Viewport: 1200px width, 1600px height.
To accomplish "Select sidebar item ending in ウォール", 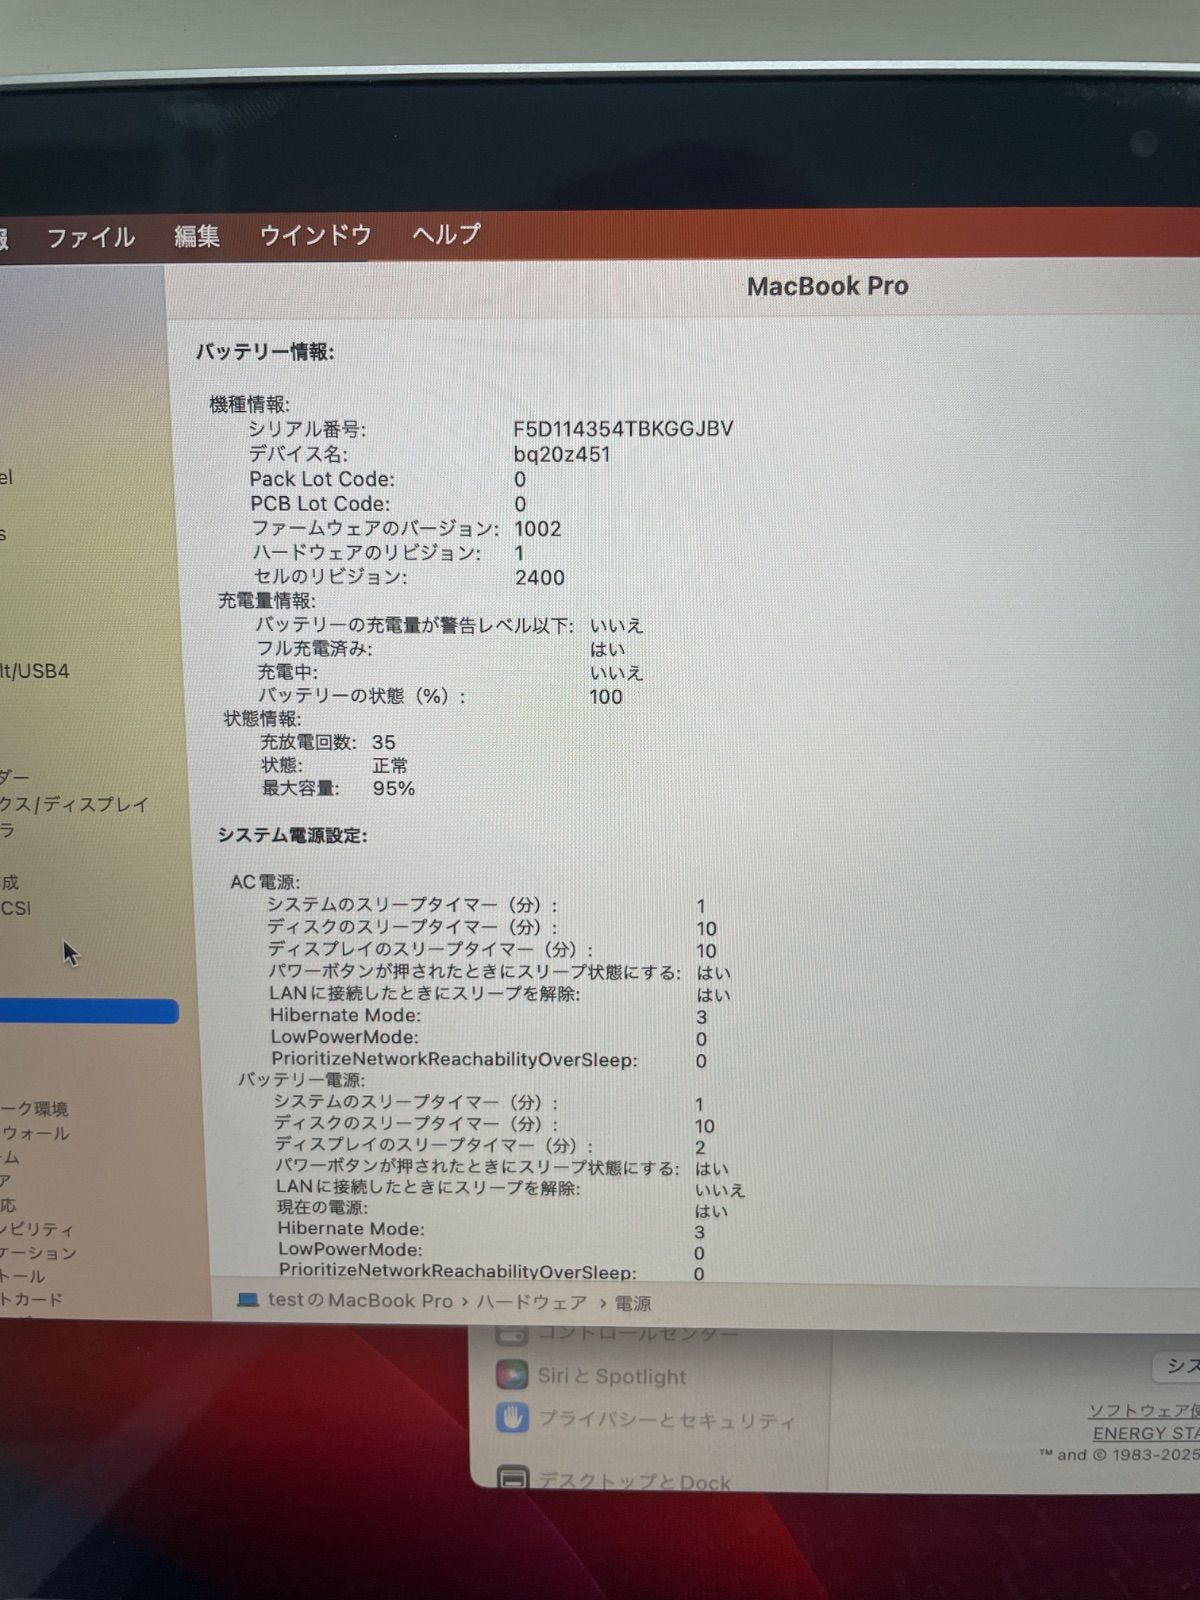I will click(35, 1132).
